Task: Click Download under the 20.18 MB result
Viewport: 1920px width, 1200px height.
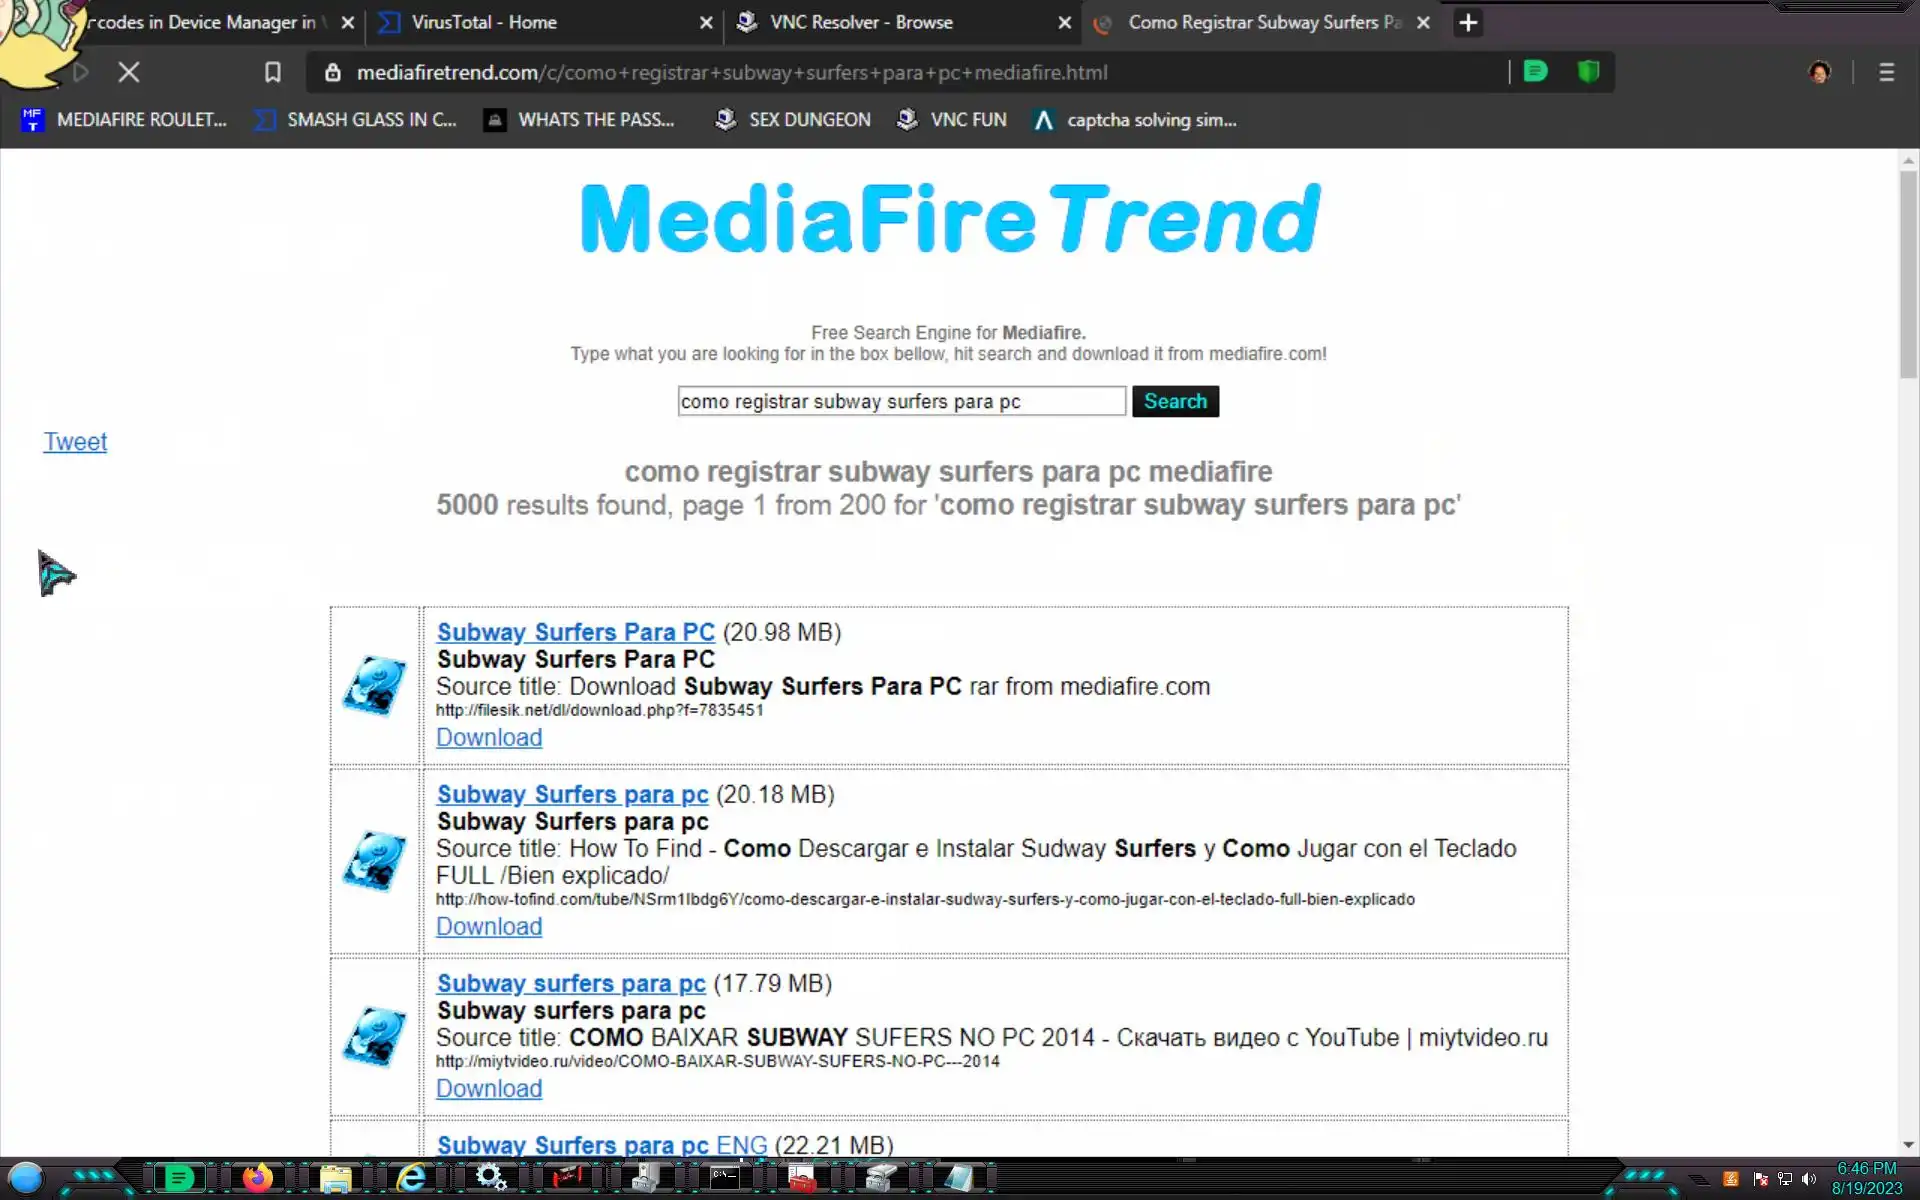Action: [489, 926]
